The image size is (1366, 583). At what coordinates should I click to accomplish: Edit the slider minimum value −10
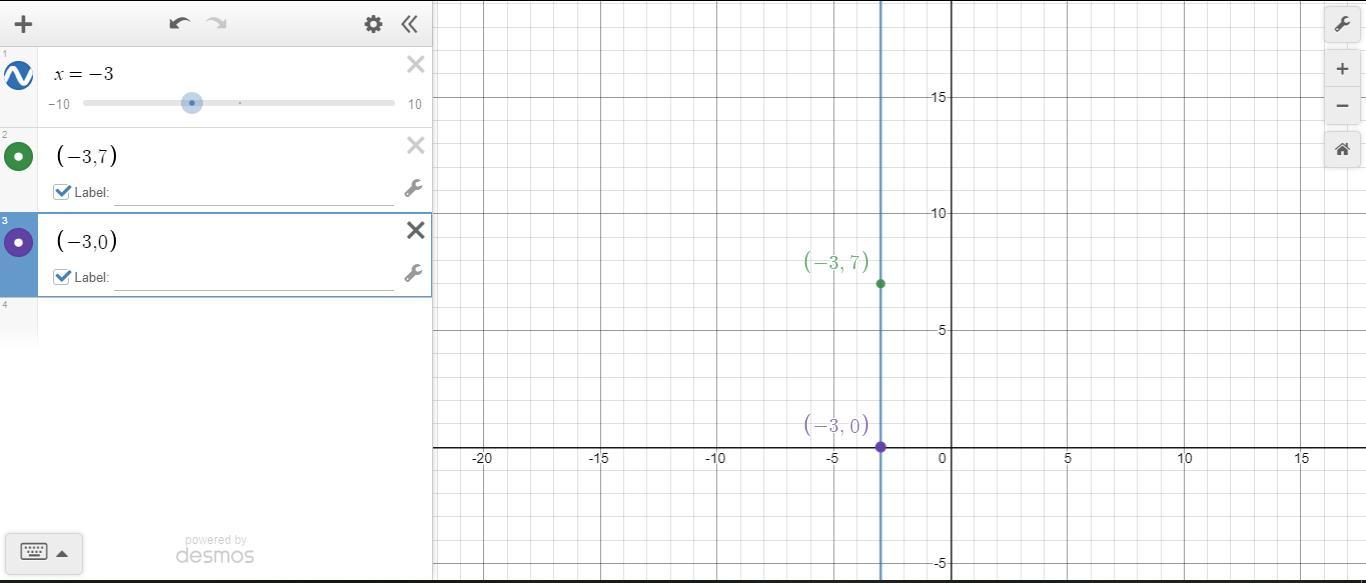[59, 104]
